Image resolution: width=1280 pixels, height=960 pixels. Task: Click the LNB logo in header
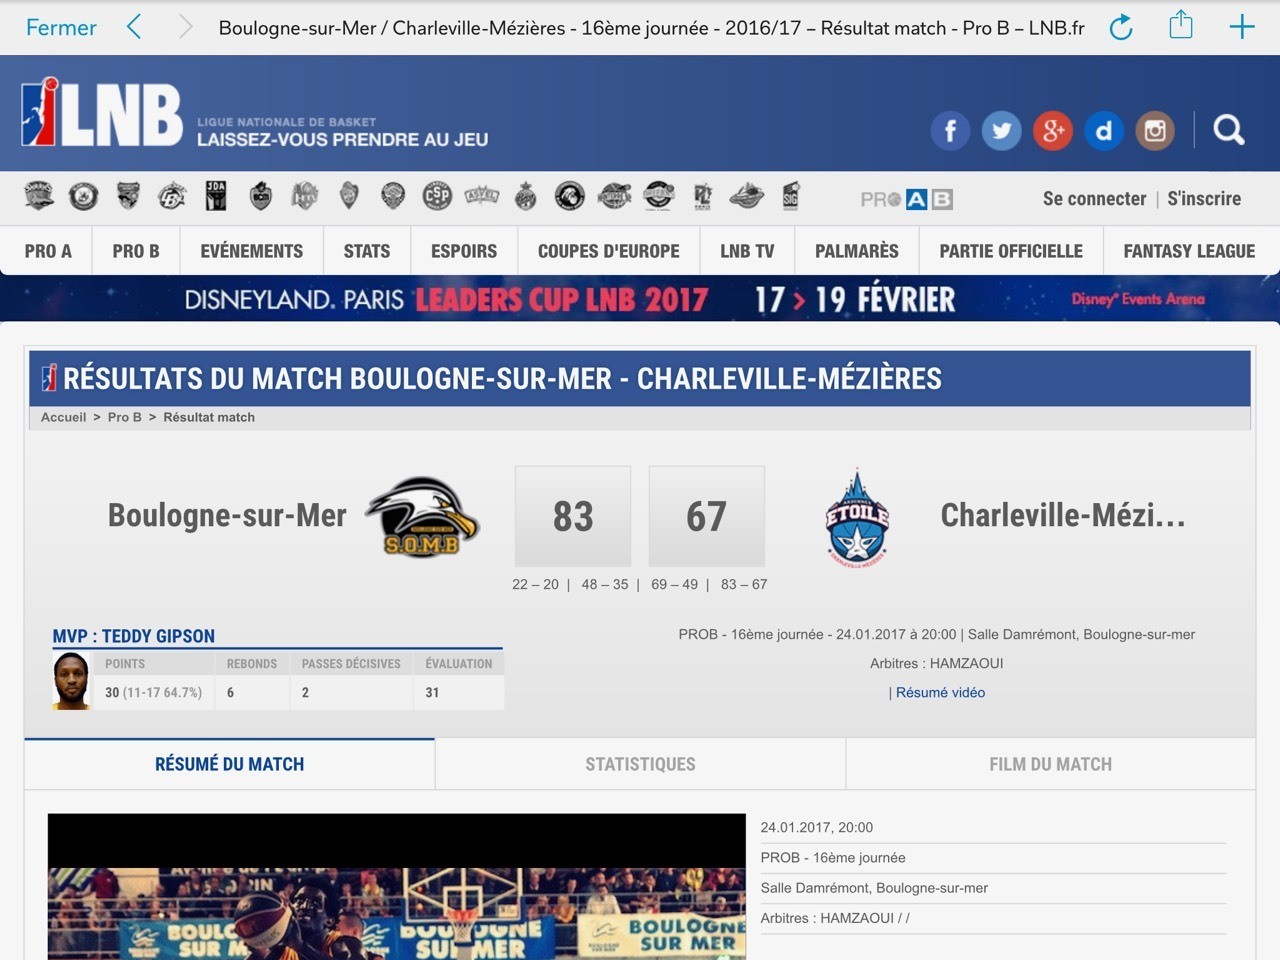coord(101,112)
